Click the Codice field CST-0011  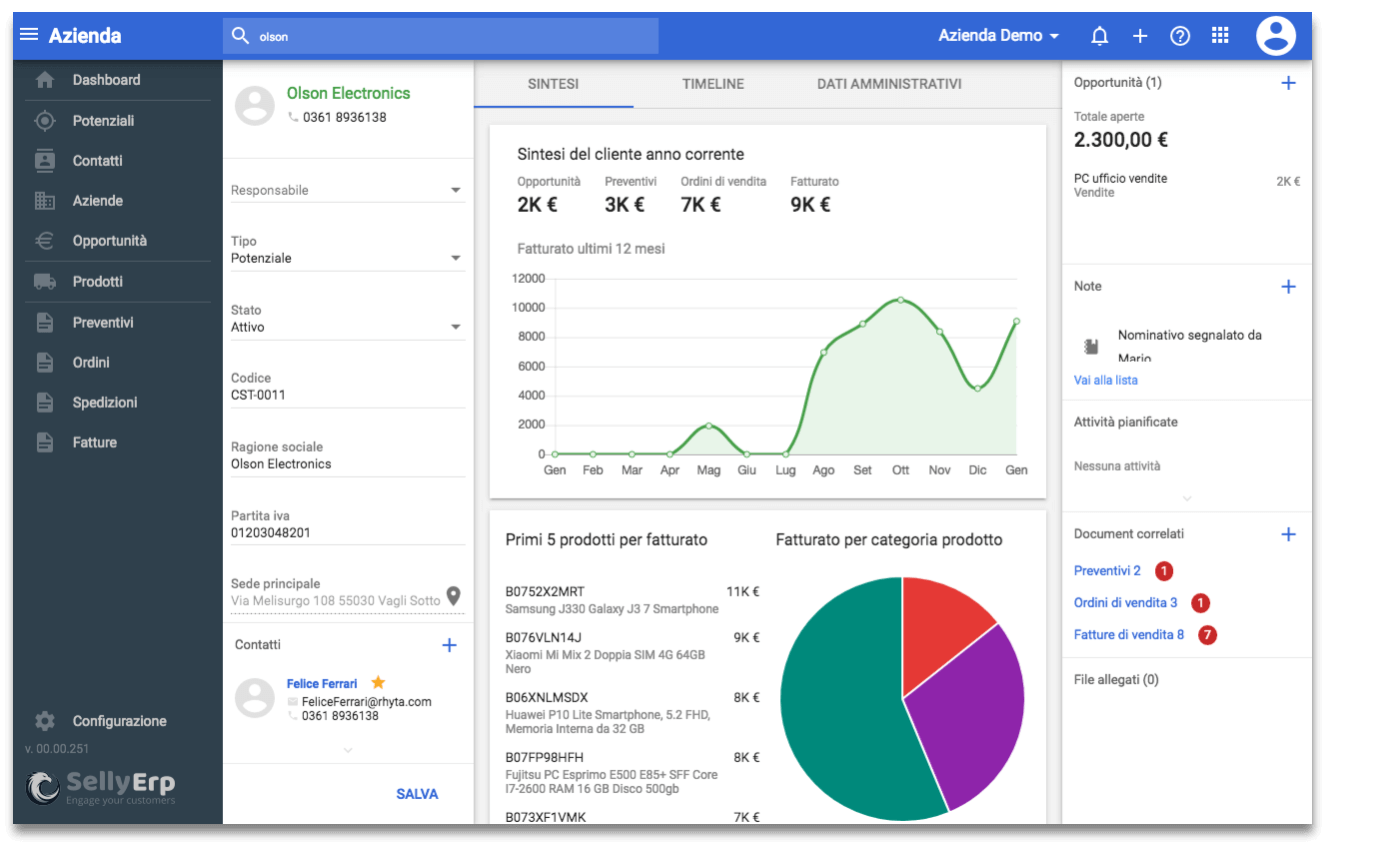(x=348, y=387)
